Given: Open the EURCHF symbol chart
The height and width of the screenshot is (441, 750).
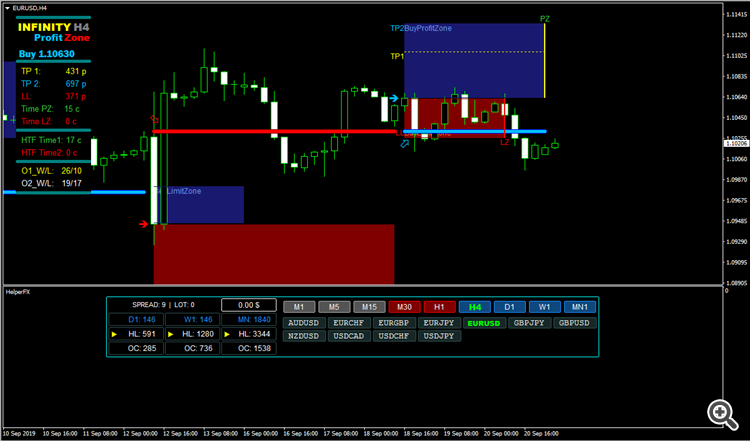Looking at the screenshot, I should [349, 323].
